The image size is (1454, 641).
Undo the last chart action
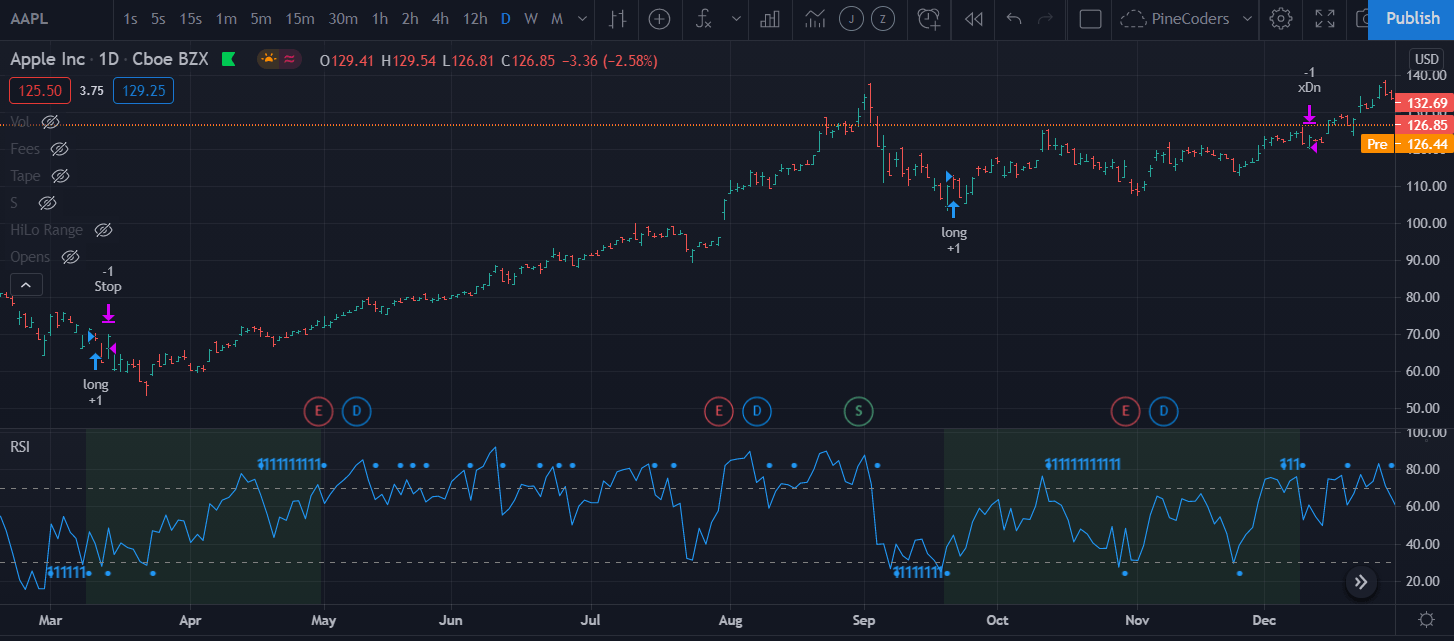pos(1013,20)
